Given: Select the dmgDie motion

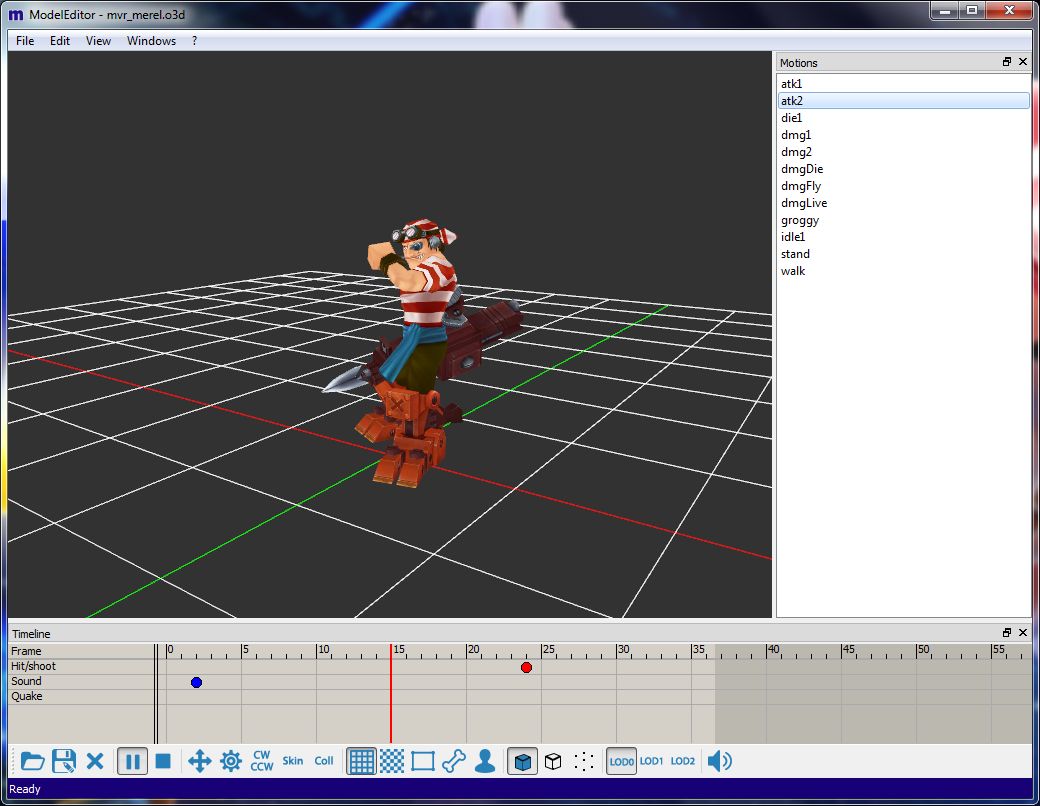Looking at the screenshot, I should [x=903, y=168].
